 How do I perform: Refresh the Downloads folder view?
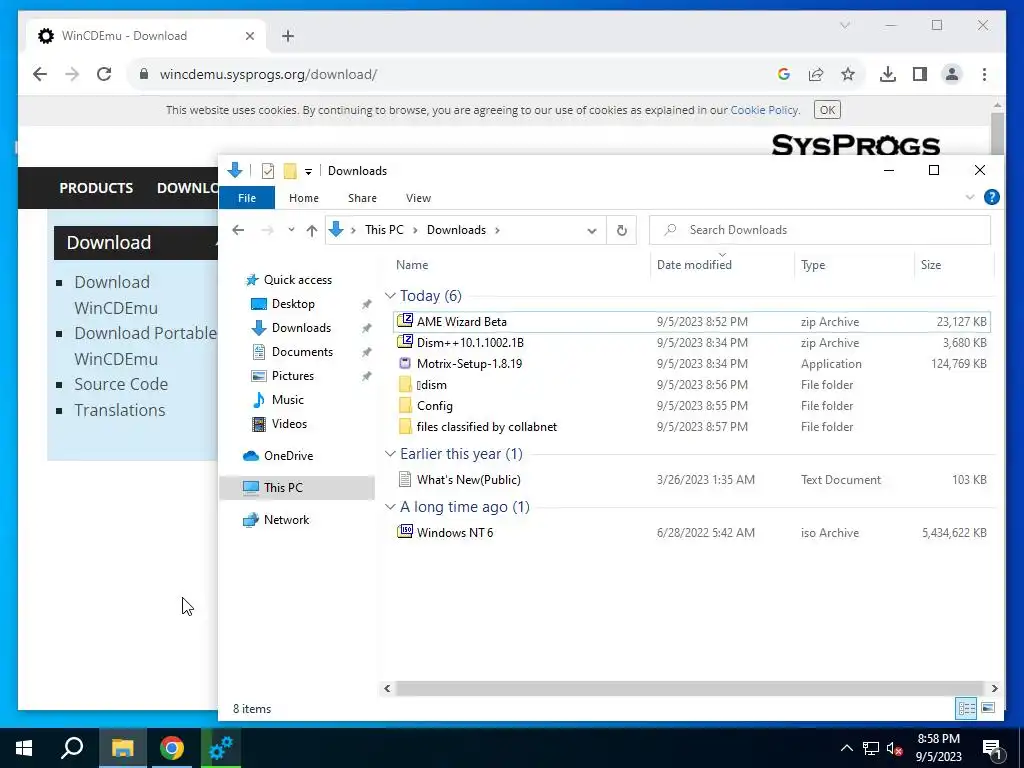622,230
